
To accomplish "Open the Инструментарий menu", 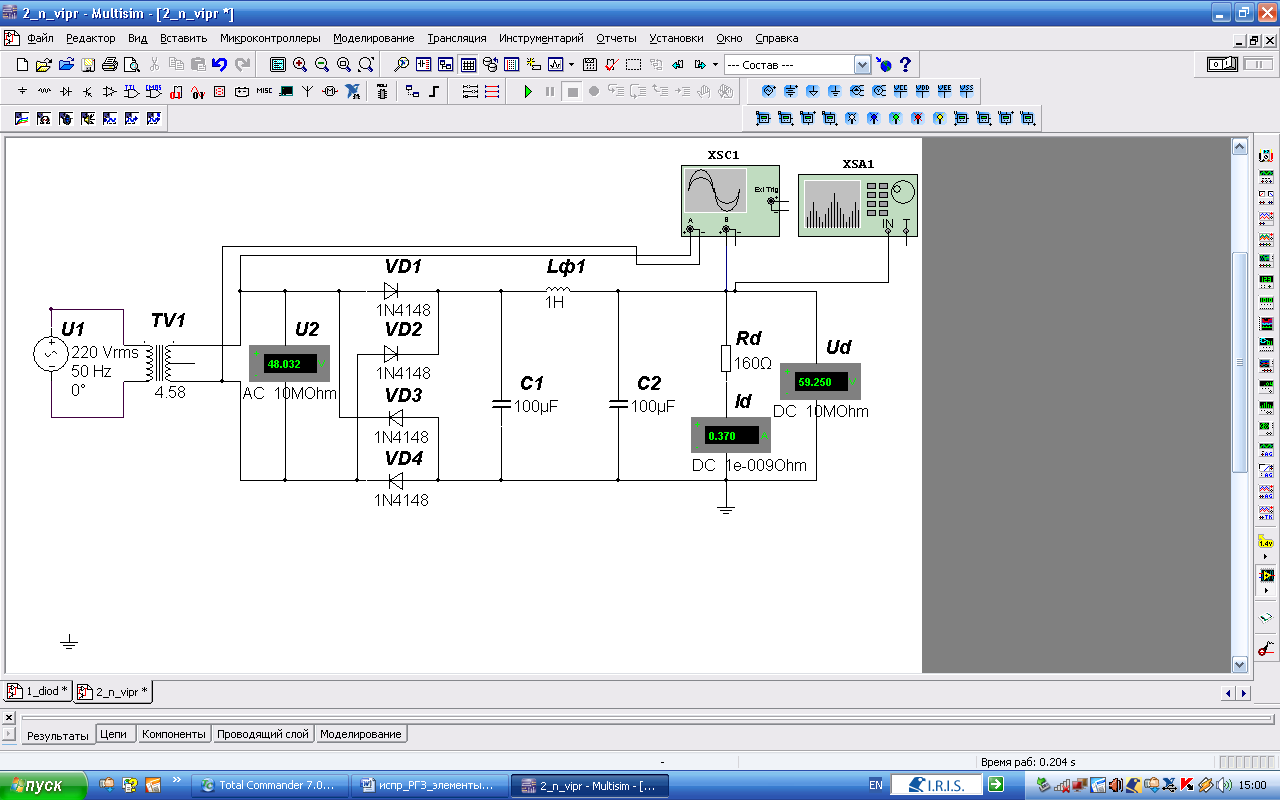I will [541, 38].
